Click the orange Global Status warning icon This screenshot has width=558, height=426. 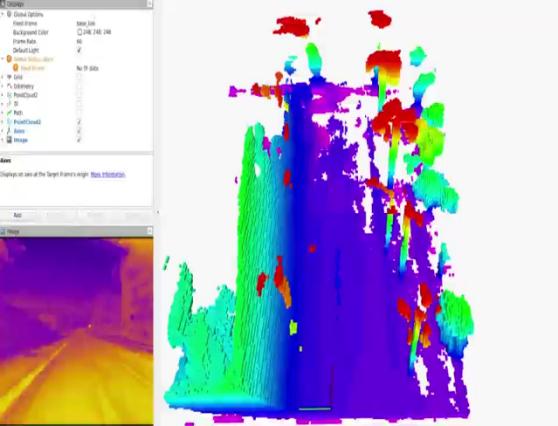[x=9, y=59]
